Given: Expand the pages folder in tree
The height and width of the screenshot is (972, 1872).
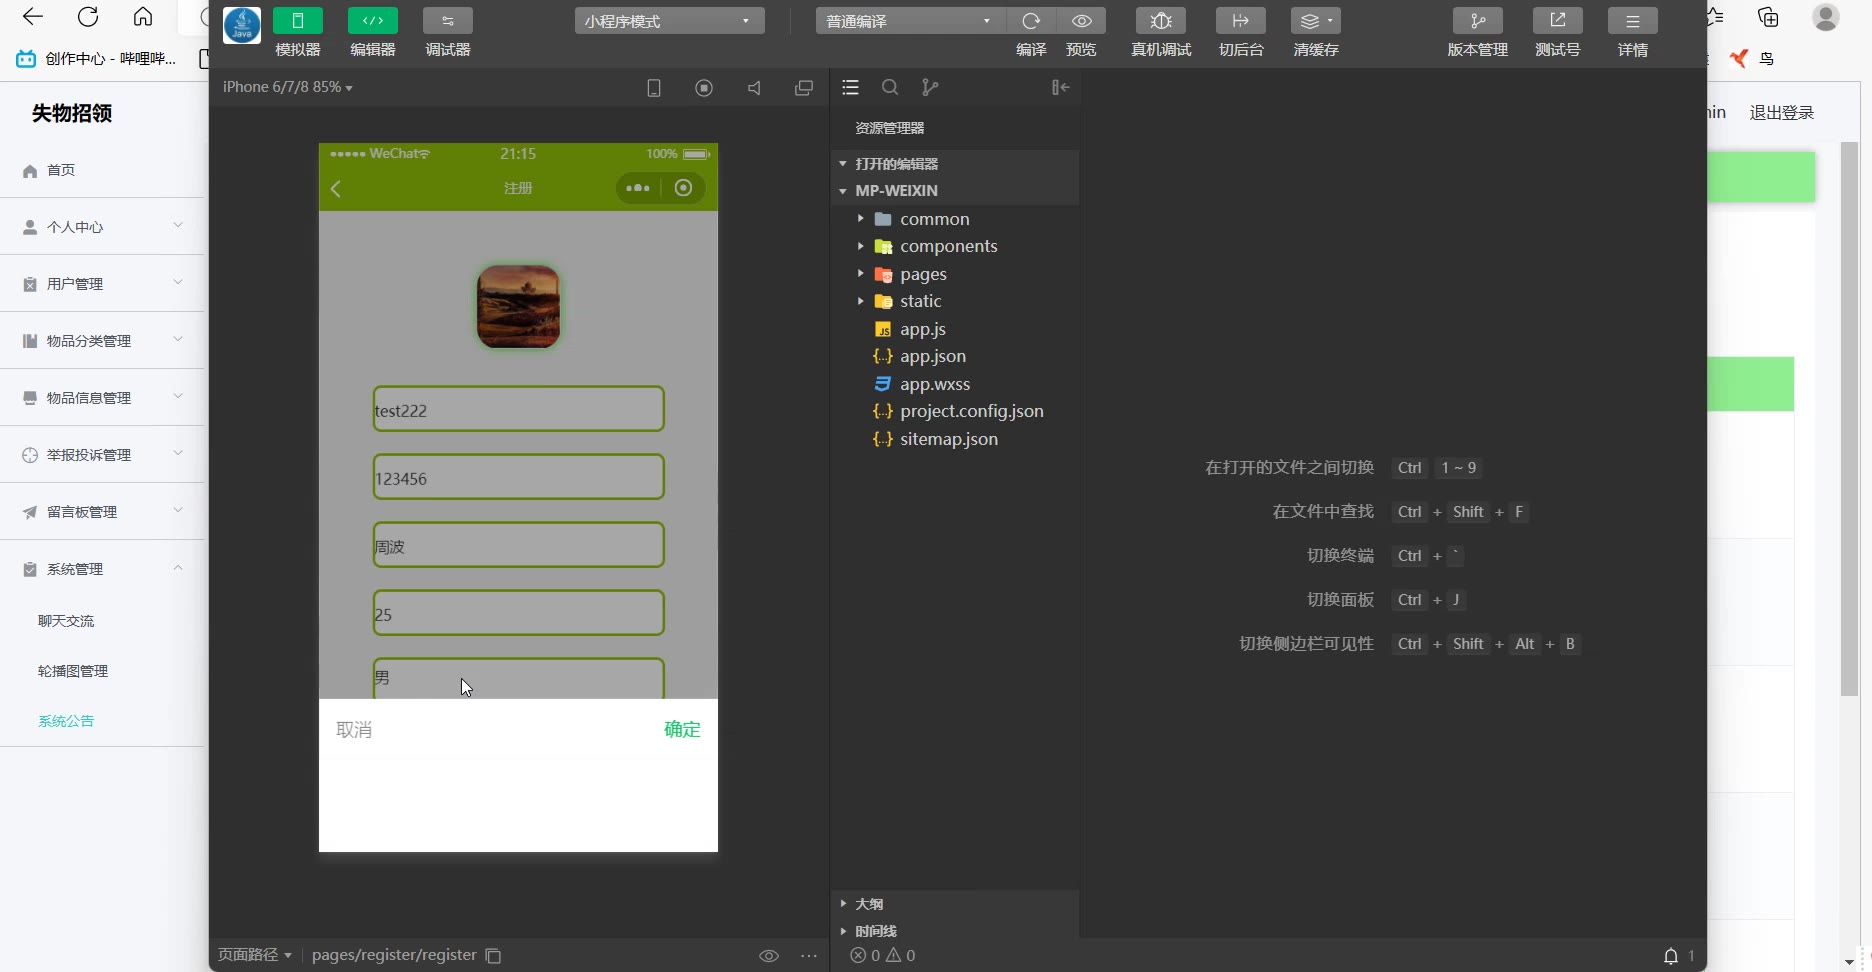Looking at the screenshot, I should (x=922, y=274).
